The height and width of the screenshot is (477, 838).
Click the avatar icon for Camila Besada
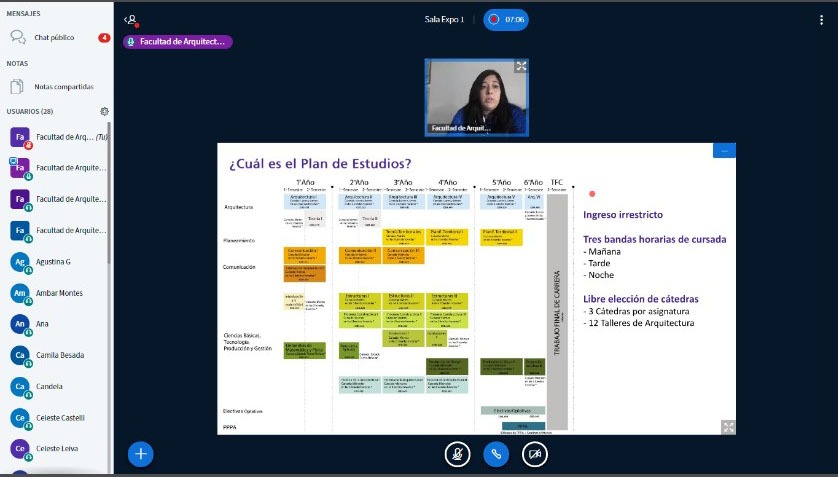(x=19, y=355)
